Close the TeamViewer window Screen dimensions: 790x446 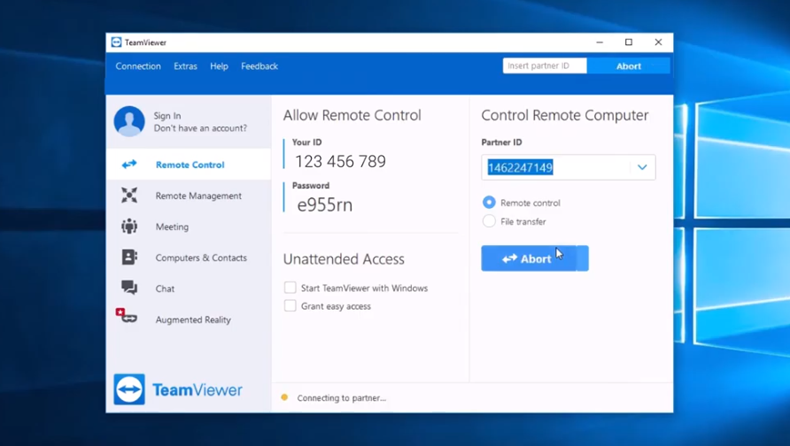tap(658, 42)
